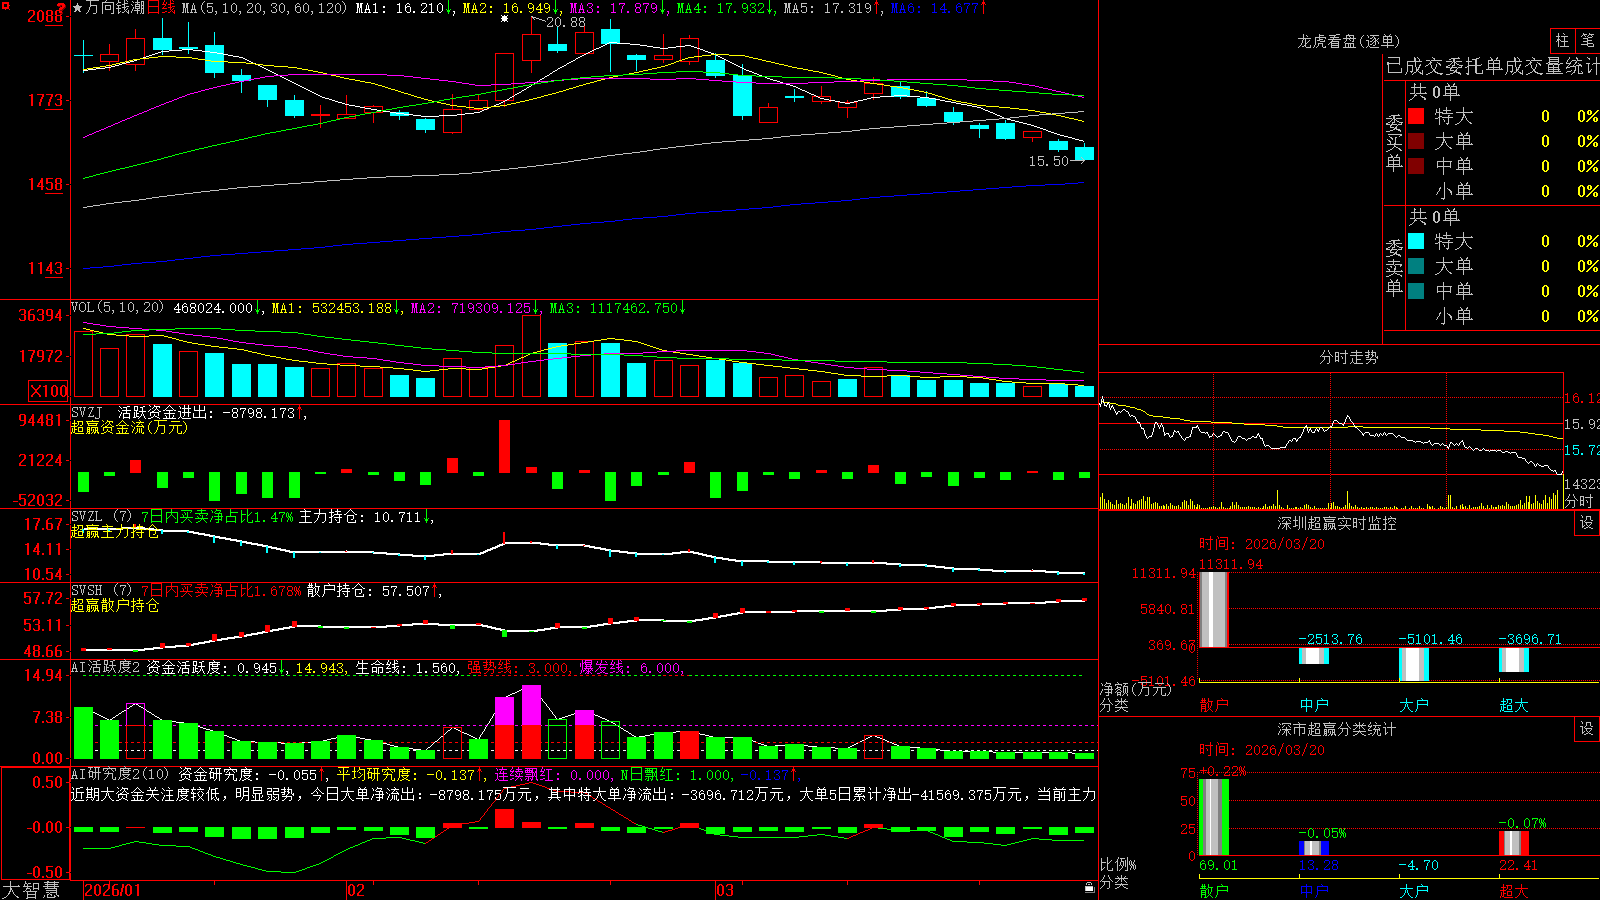Click the 委买单 section label
The image size is (1600, 900).
[1394, 142]
